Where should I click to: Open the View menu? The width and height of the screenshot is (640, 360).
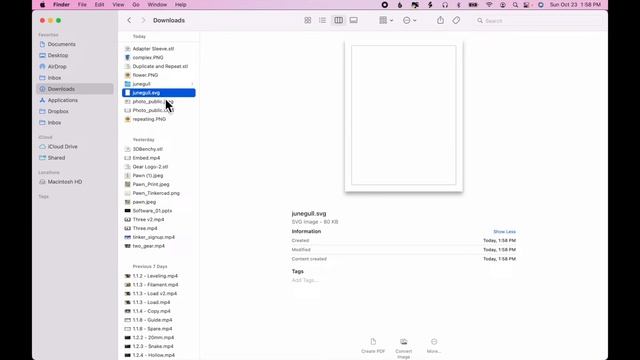[x=118, y=5]
